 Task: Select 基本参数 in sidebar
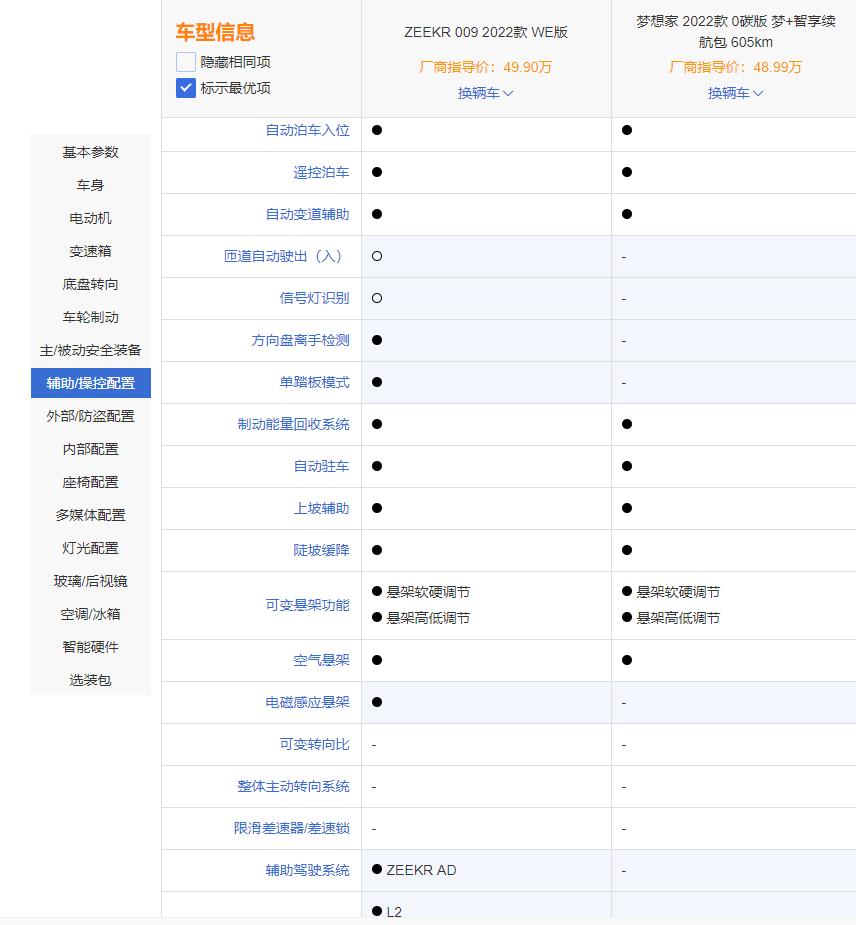click(91, 152)
